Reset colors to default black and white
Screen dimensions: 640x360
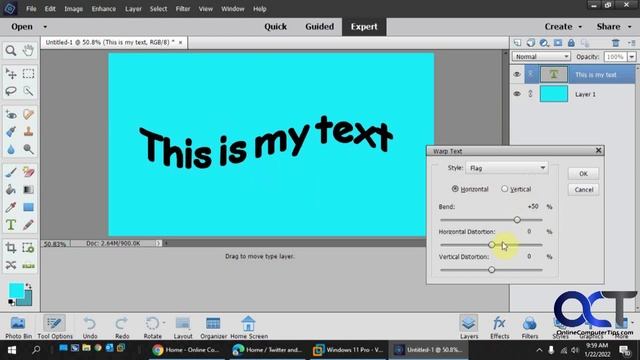tap(11, 302)
